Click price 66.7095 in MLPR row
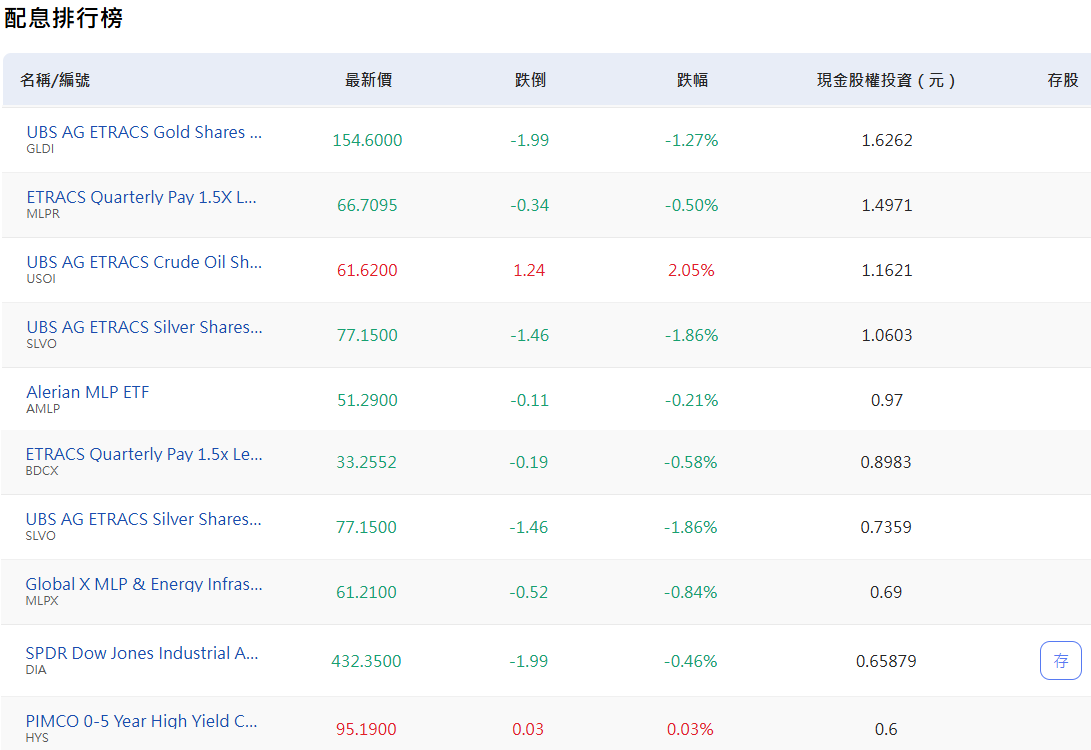This screenshot has height=750, width=1091. (367, 205)
